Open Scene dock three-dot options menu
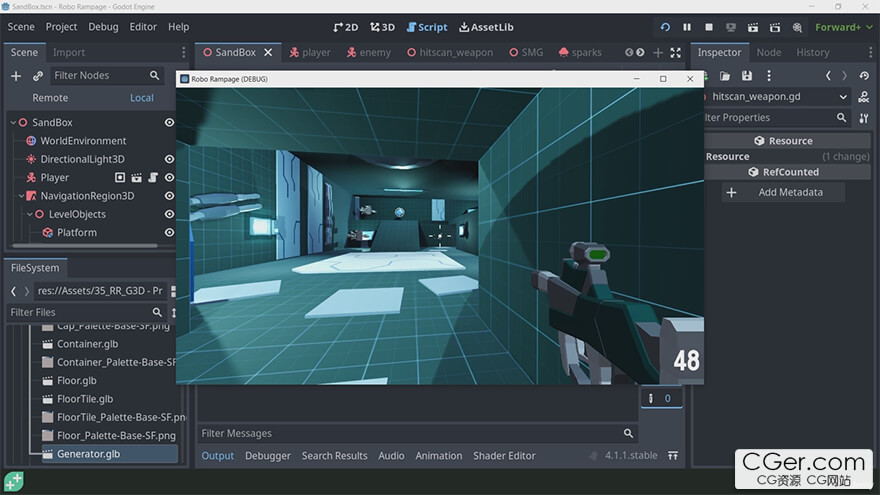This screenshot has height=495, width=880. [184, 52]
